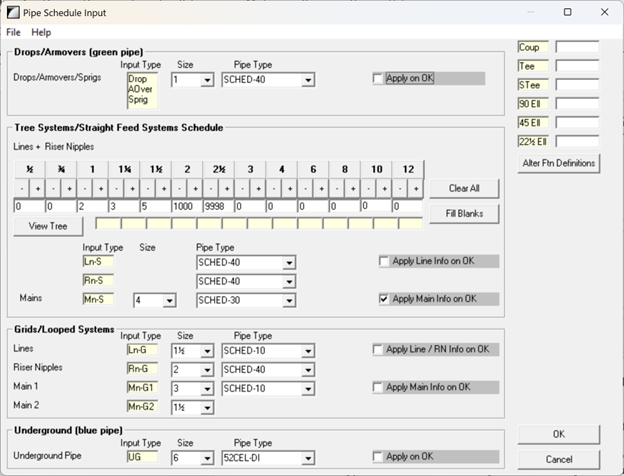This screenshot has width=624, height=476.
Task: Click the minus button under the 6 size
Action: pos(305,188)
